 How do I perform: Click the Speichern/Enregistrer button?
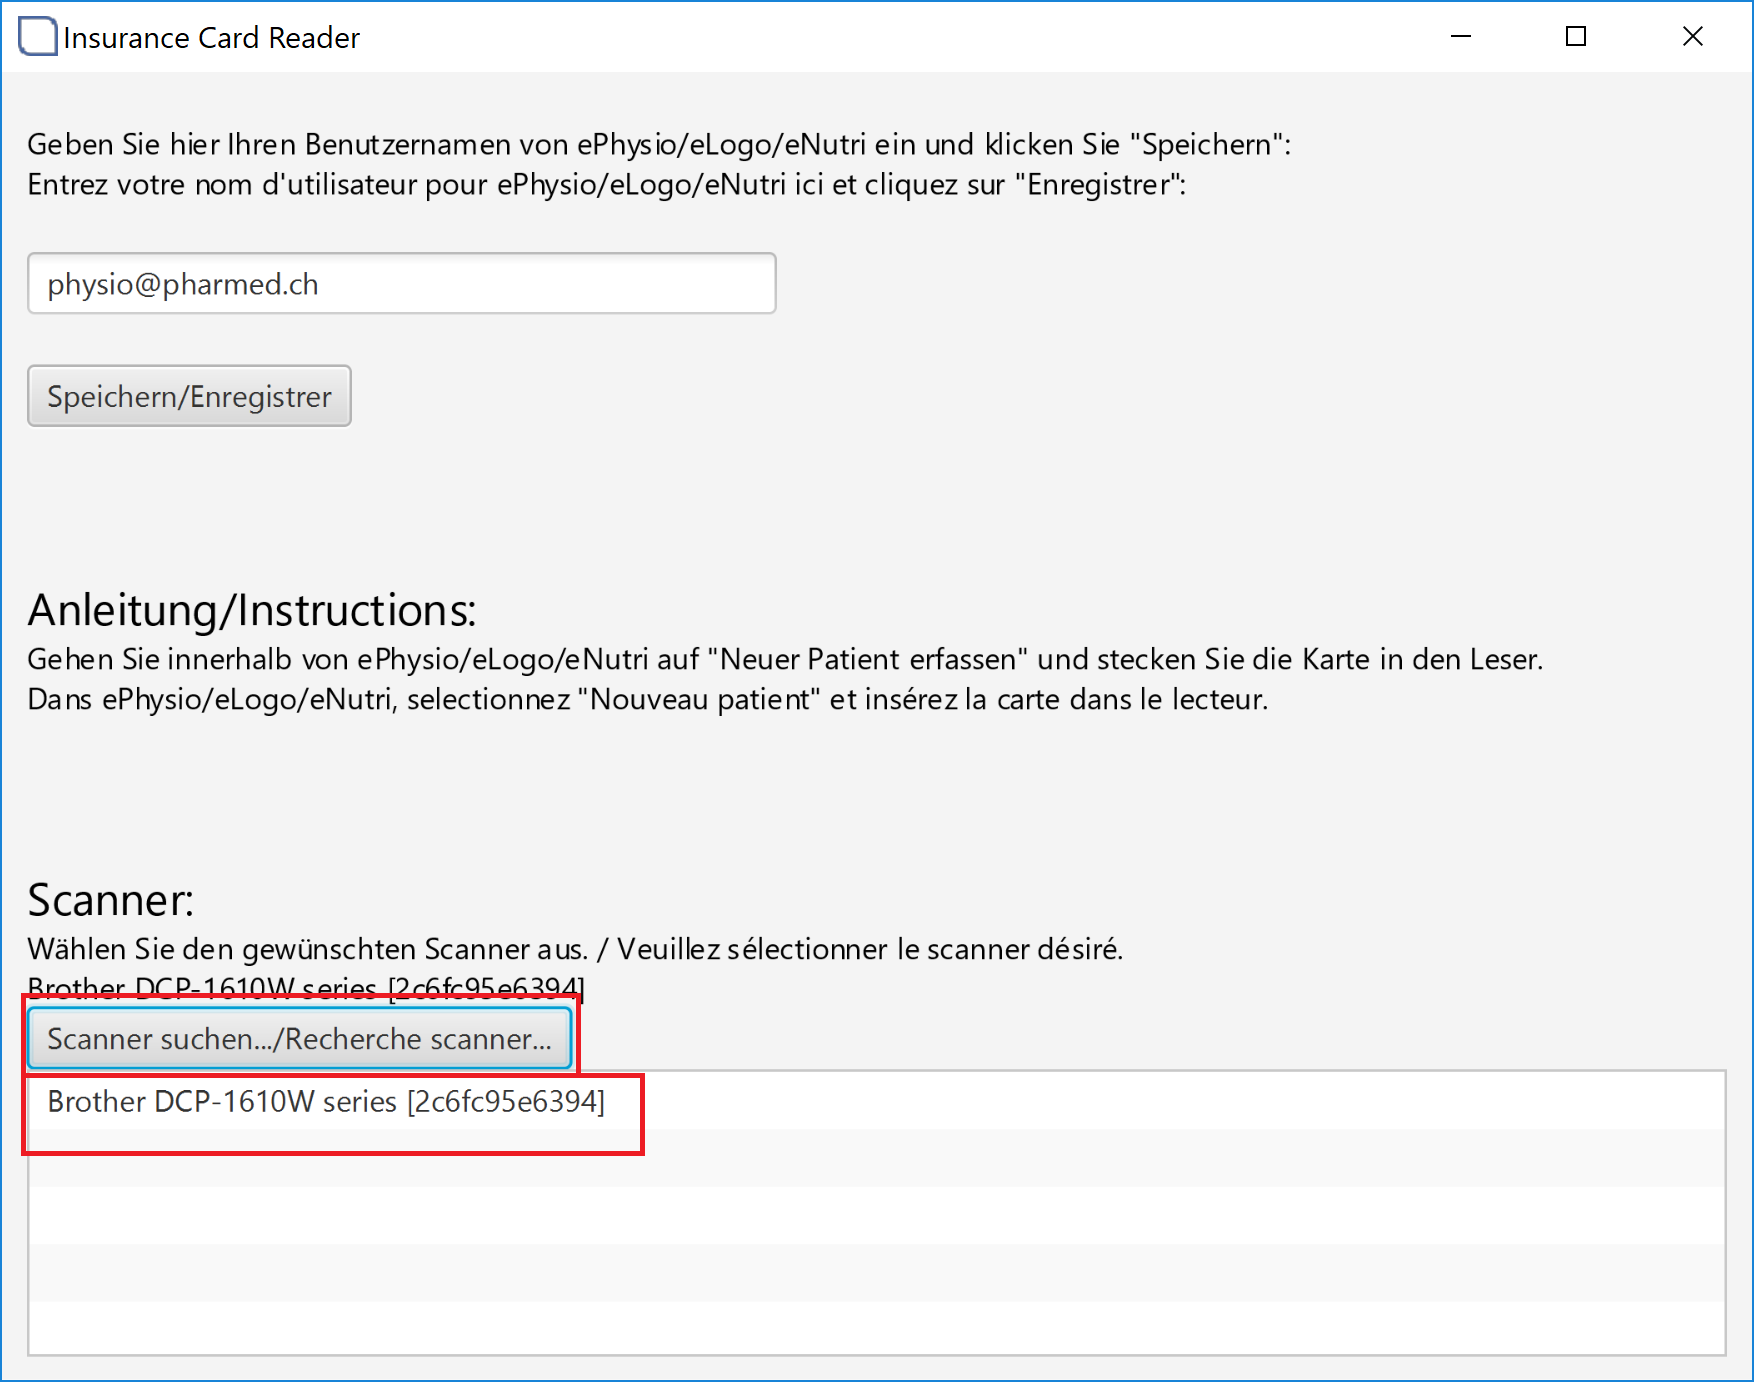[x=189, y=396]
